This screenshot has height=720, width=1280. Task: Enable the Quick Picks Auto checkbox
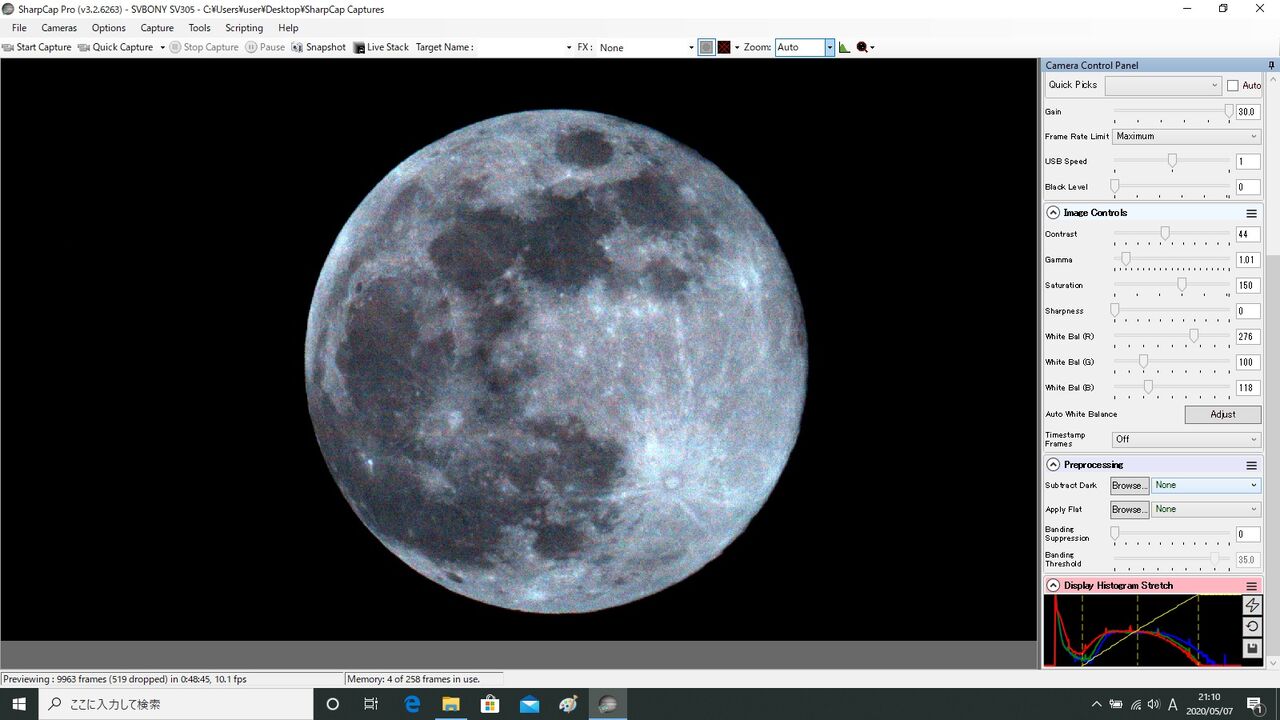click(1233, 86)
